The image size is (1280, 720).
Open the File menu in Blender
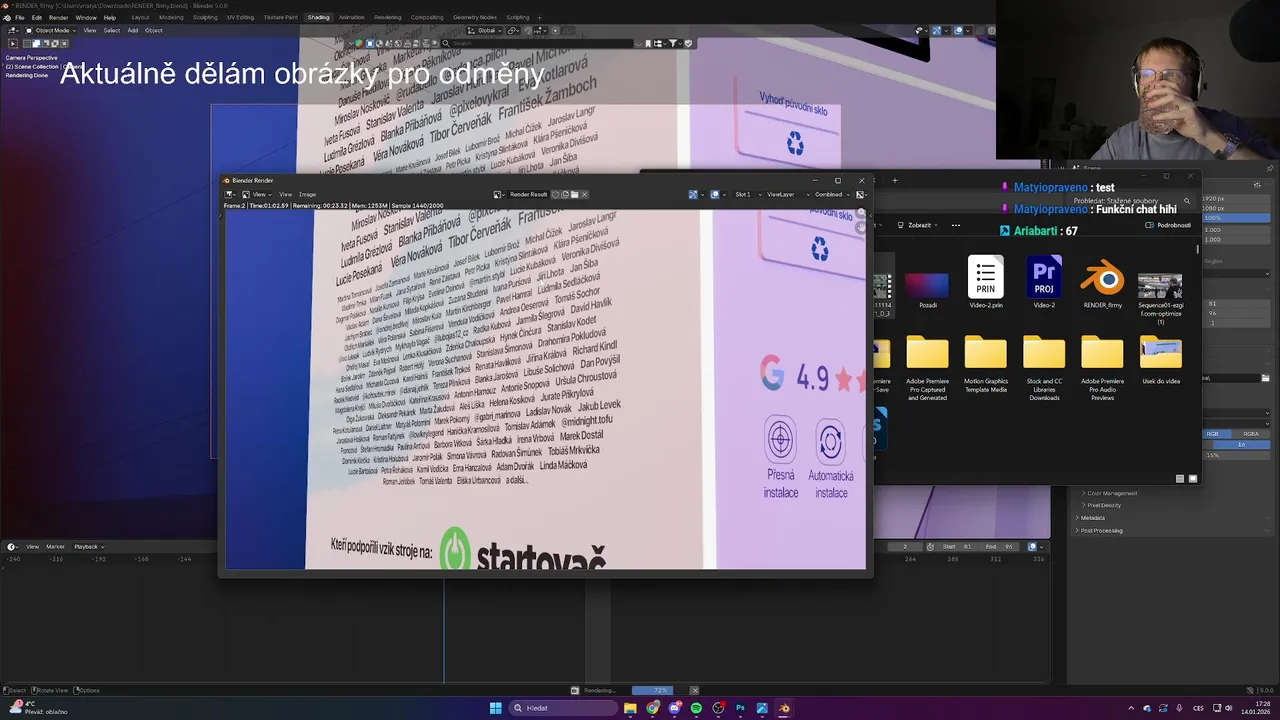click(19, 17)
